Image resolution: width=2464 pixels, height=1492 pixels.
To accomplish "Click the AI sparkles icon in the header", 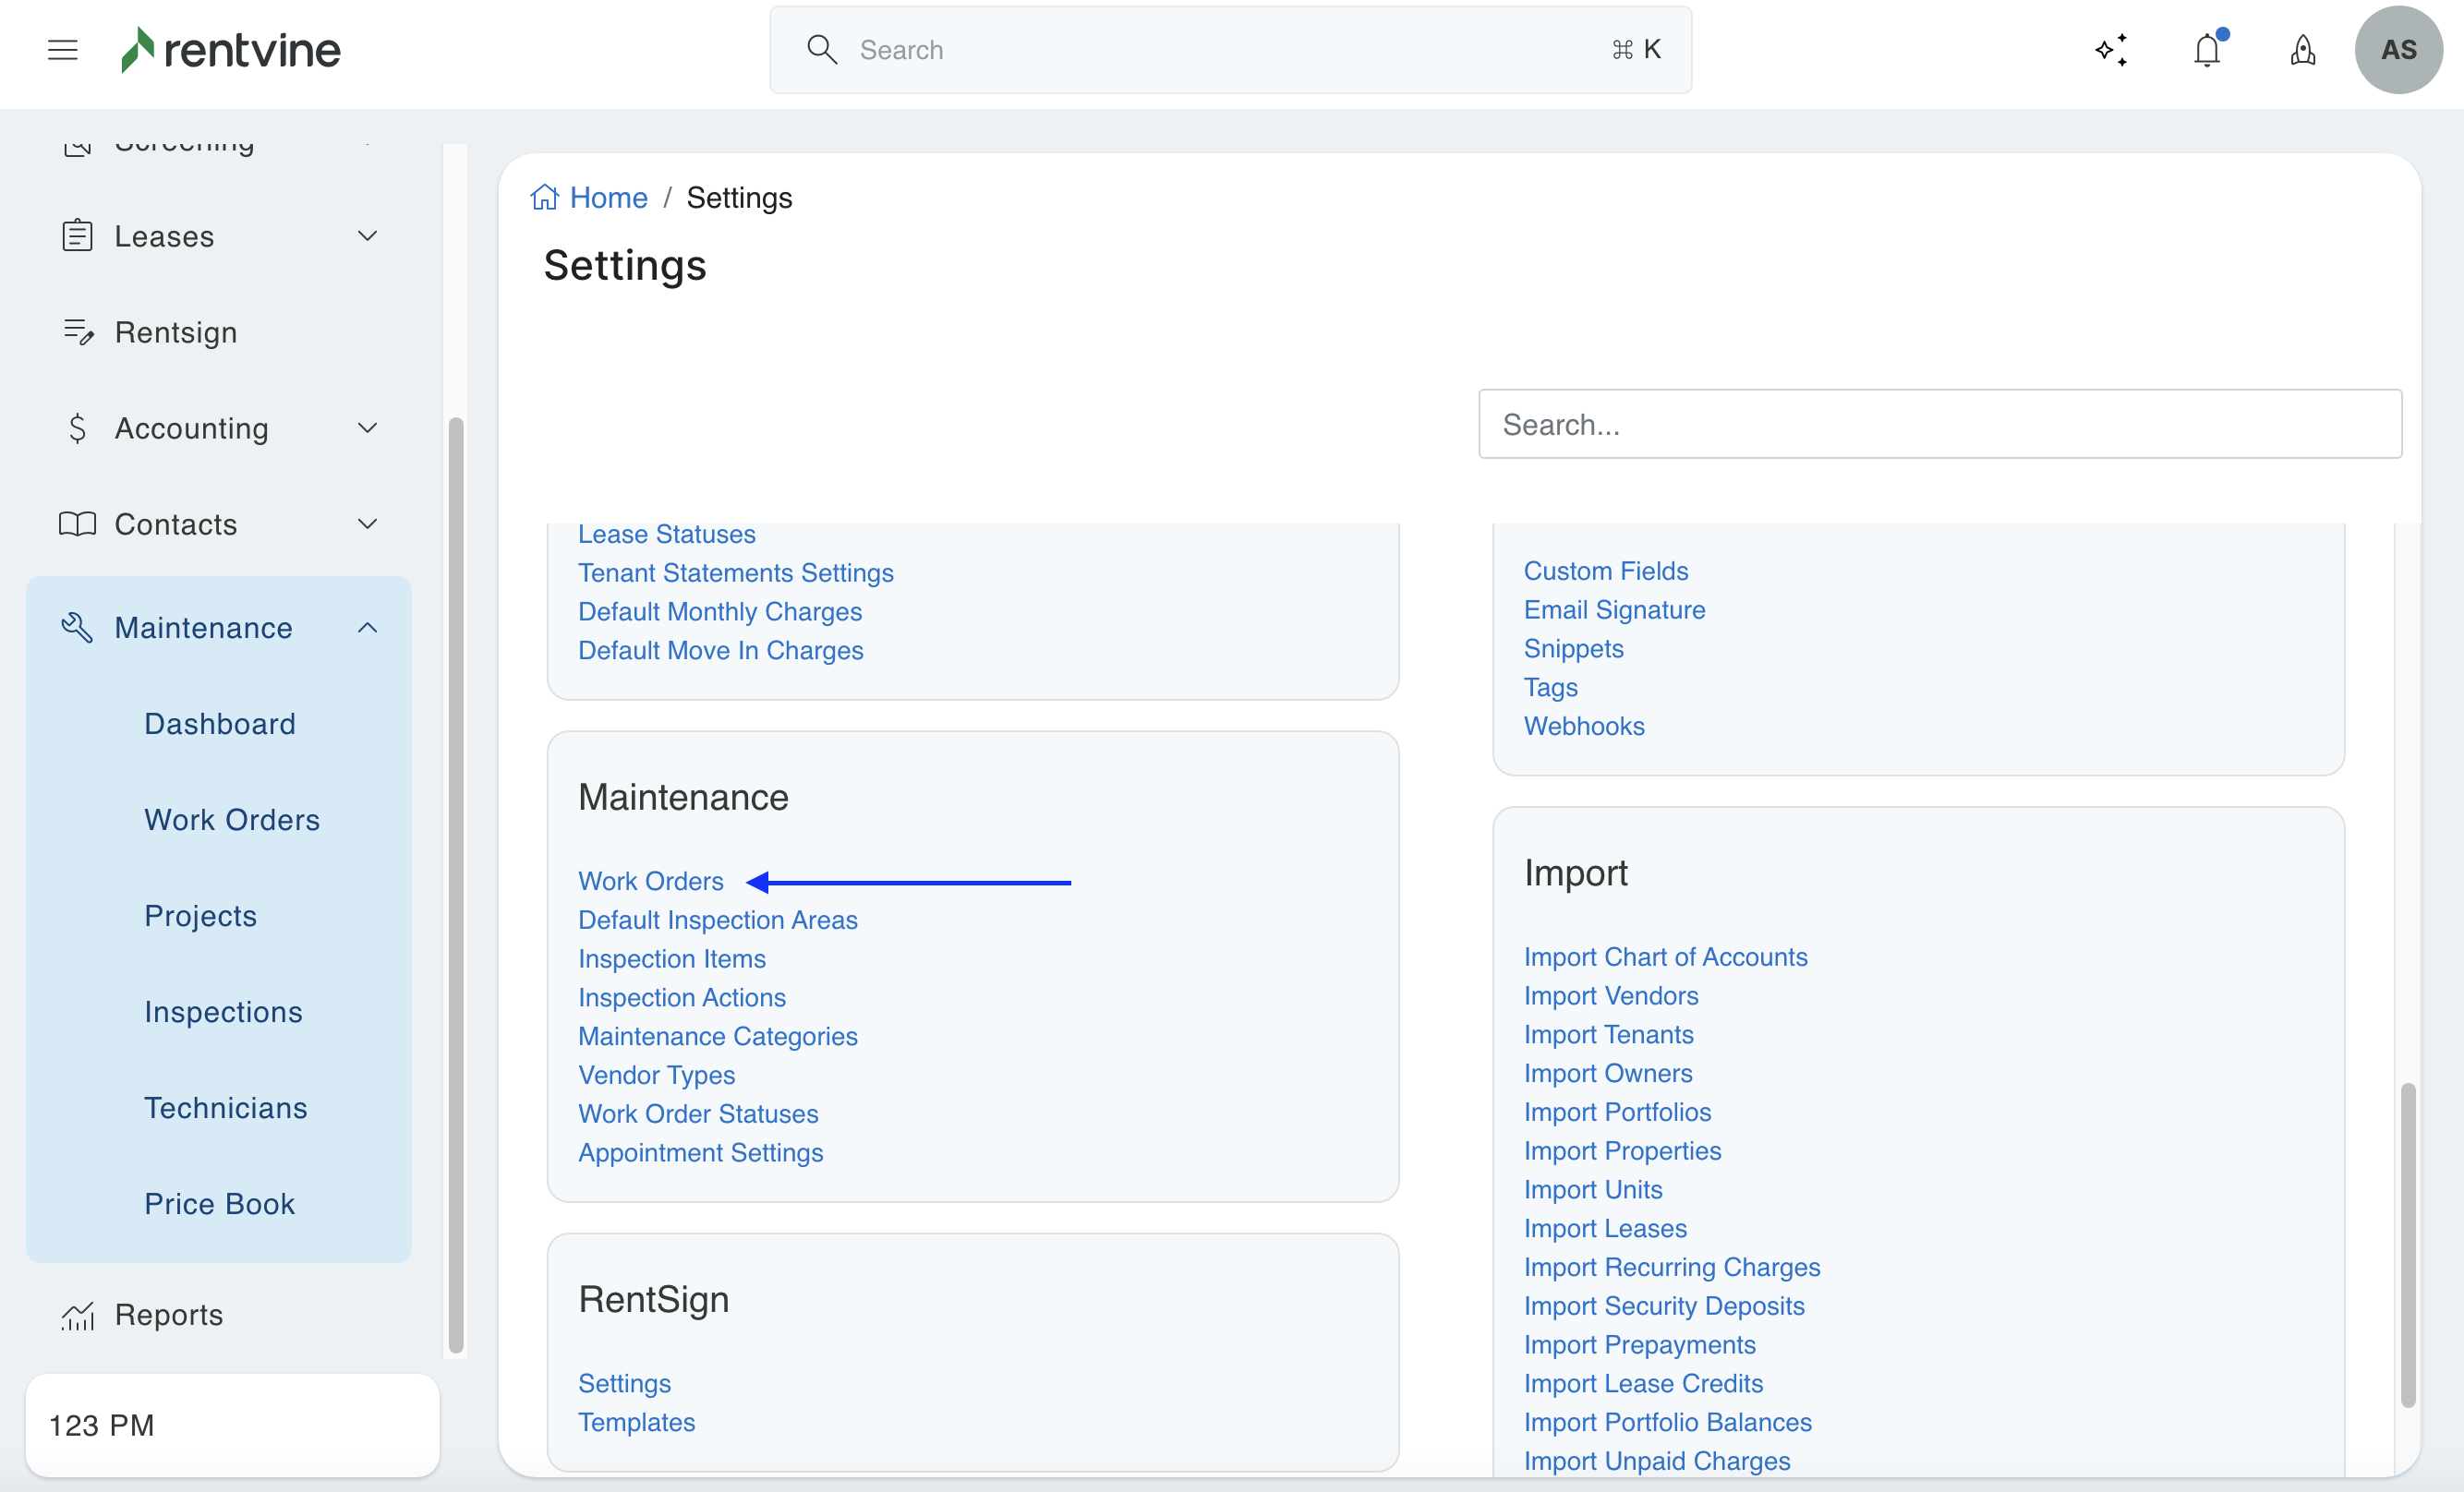I will coord(2112,49).
